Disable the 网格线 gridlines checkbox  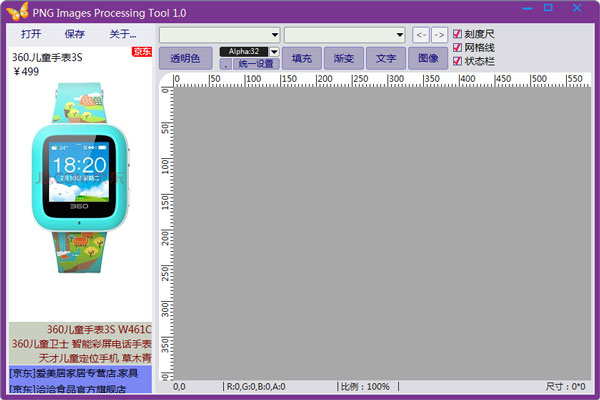(458, 47)
